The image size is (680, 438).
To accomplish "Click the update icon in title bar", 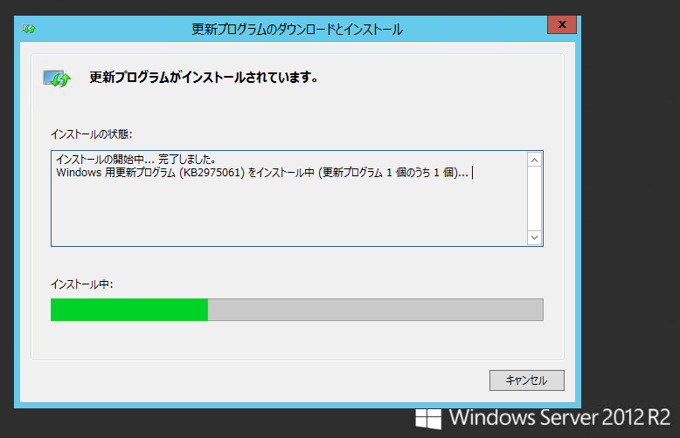I will tap(29, 29).
